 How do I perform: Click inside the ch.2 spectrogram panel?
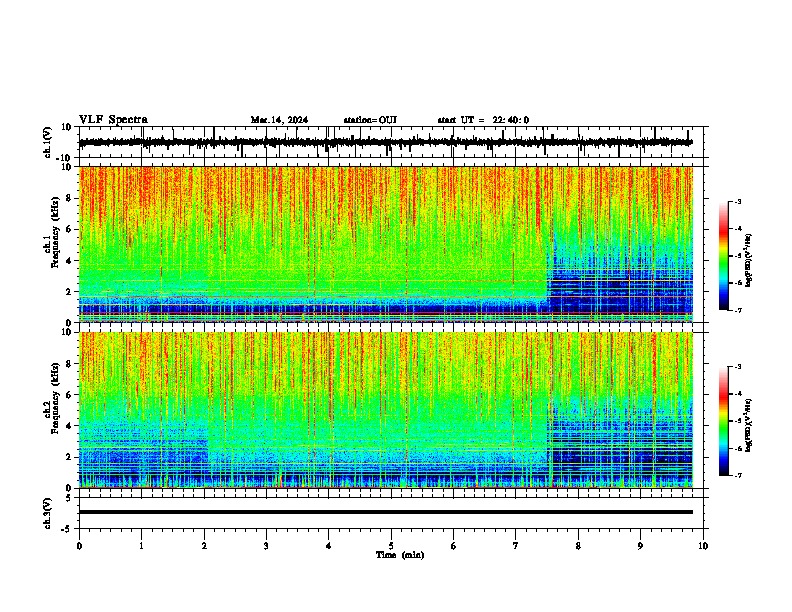[385, 410]
